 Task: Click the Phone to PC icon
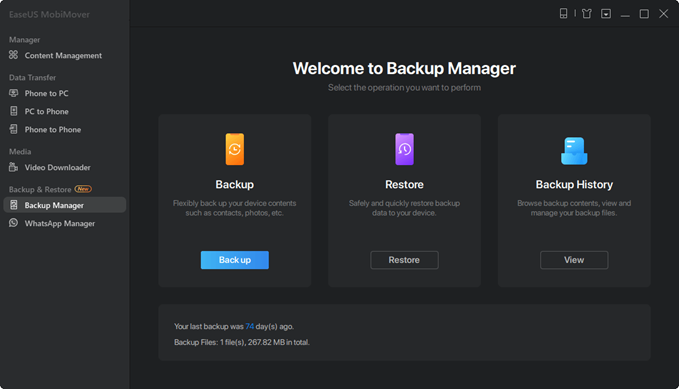[14, 93]
